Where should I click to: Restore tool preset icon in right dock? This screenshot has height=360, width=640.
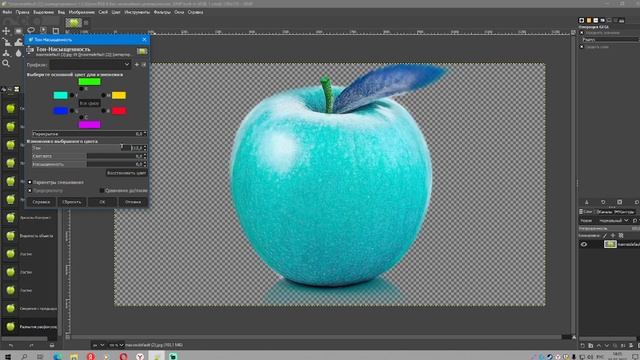(603, 202)
